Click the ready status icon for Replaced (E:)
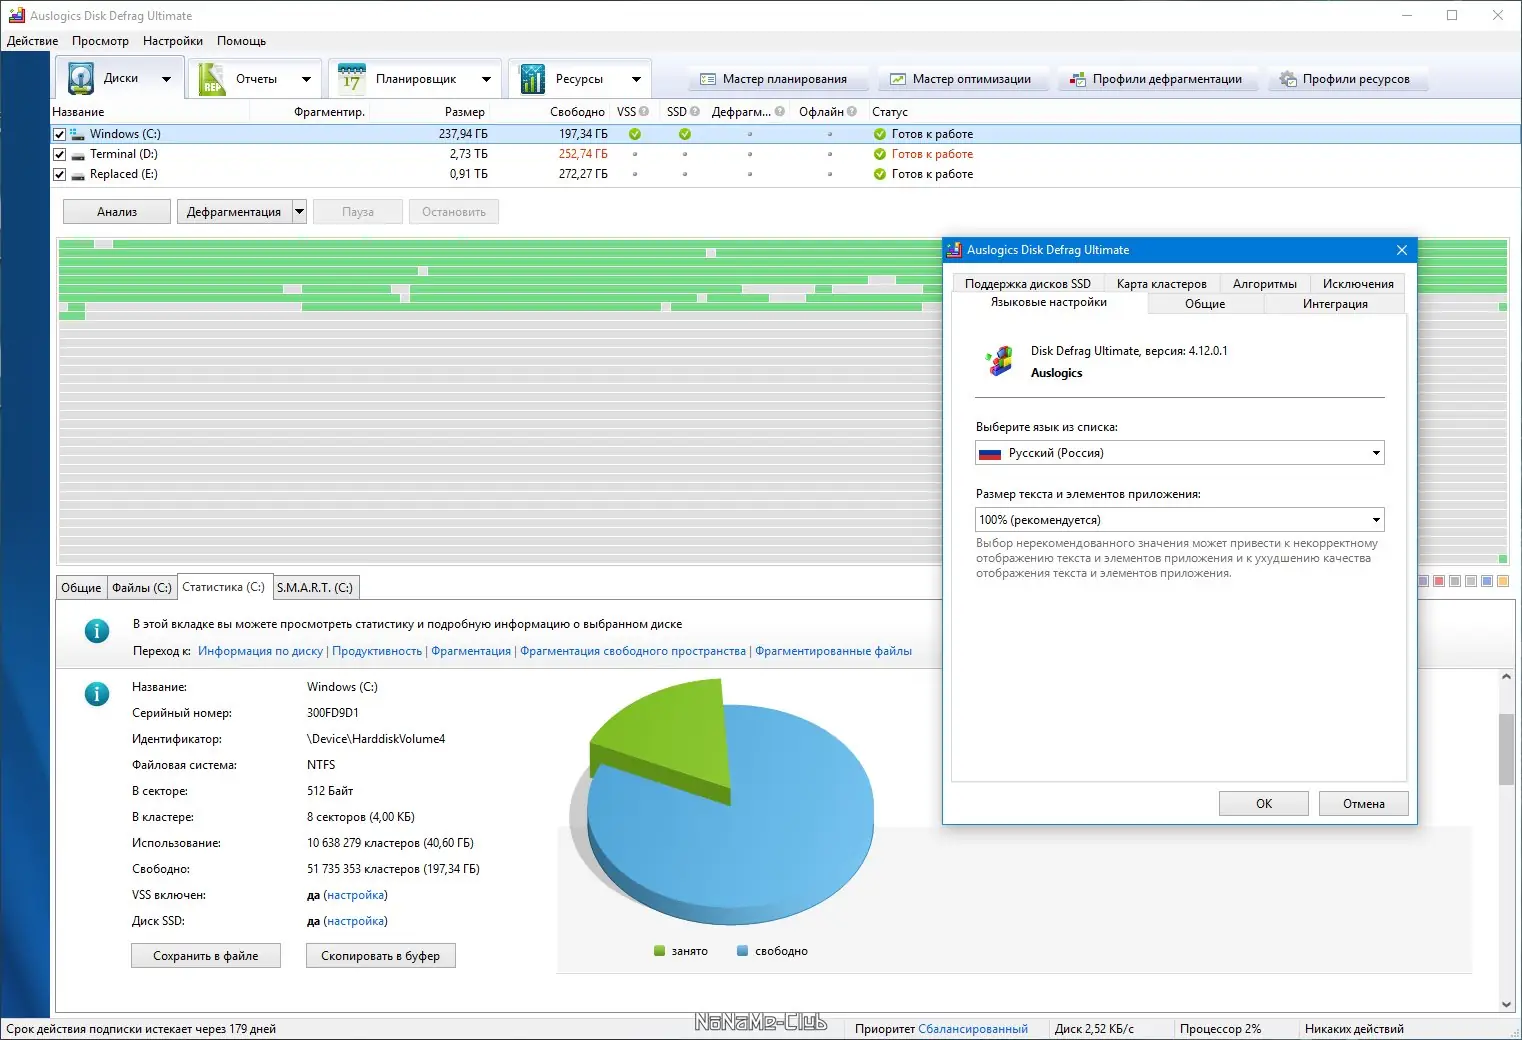1522x1040 pixels. 880,174
